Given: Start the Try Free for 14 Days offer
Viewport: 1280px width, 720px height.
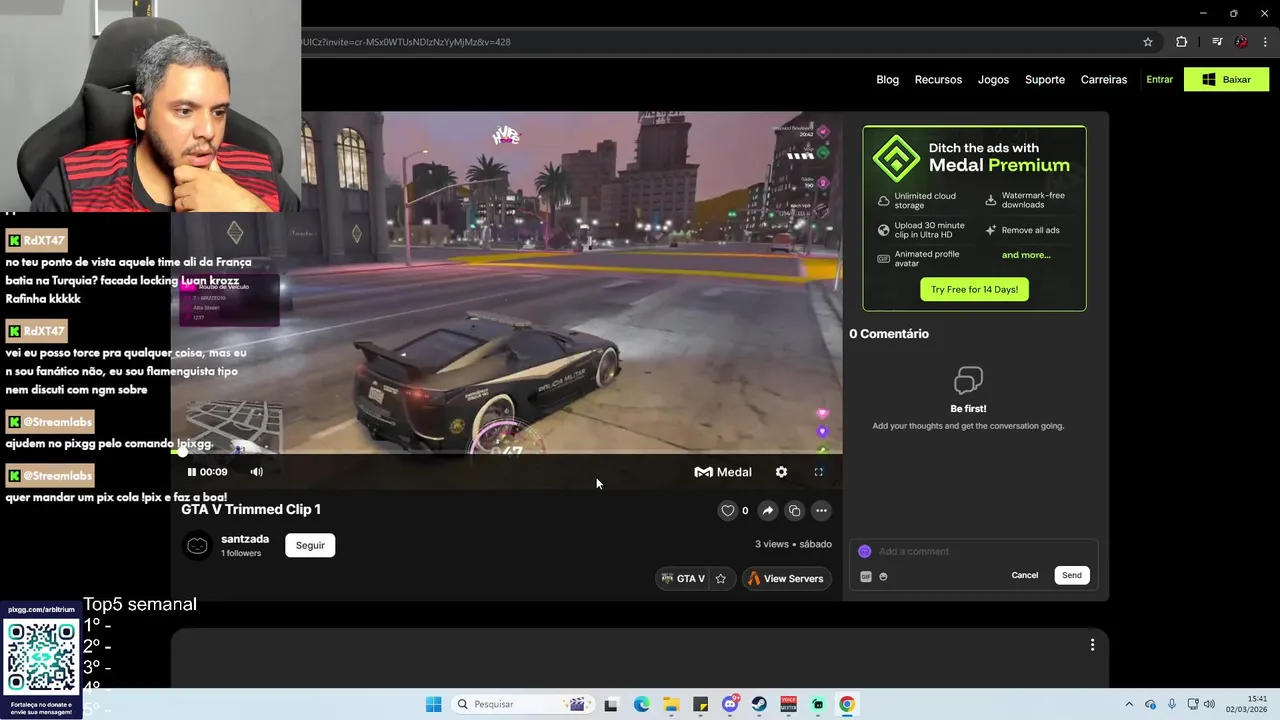Looking at the screenshot, I should 974,290.
